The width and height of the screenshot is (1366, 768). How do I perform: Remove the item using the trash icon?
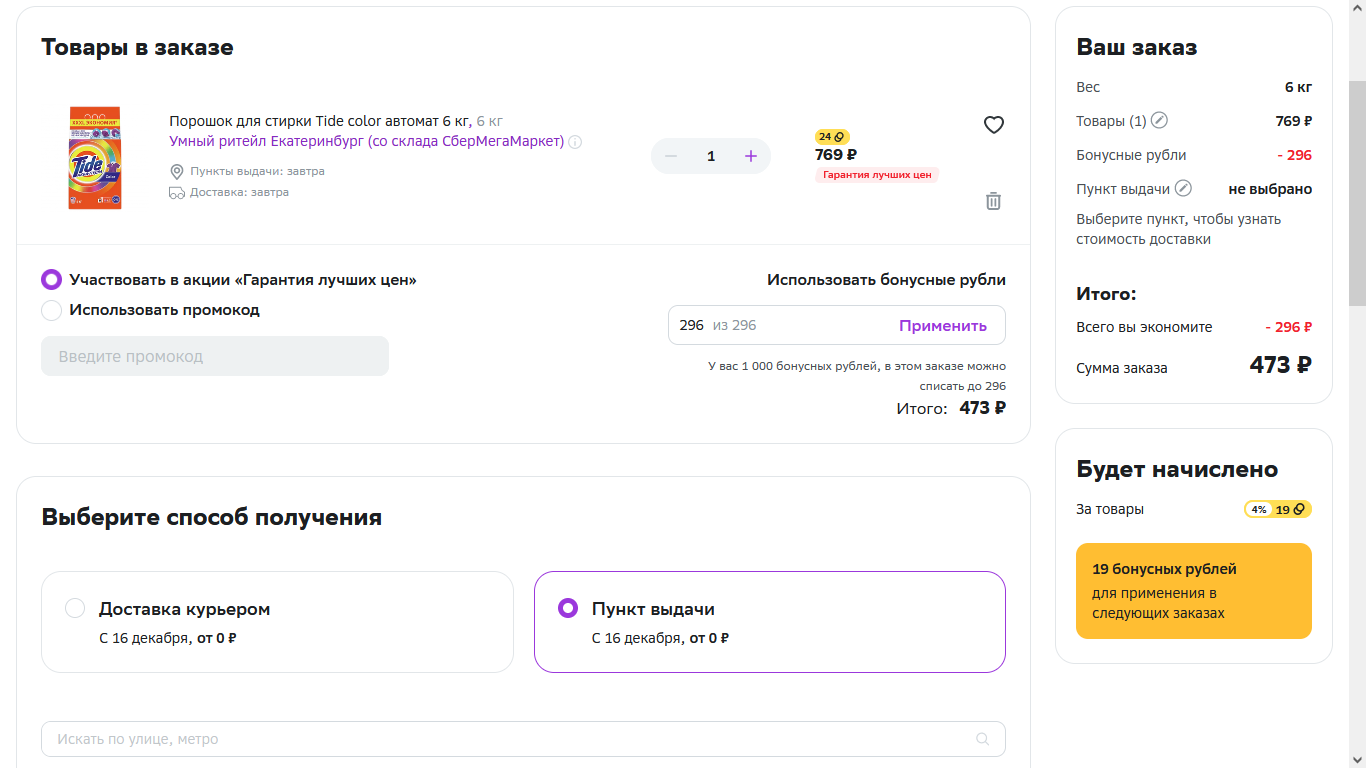coord(993,201)
